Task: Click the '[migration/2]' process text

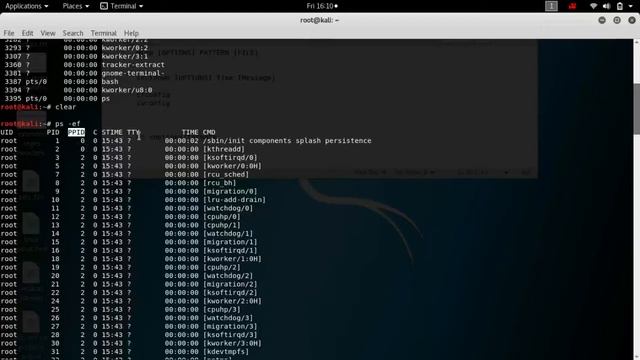Action: (x=230, y=284)
